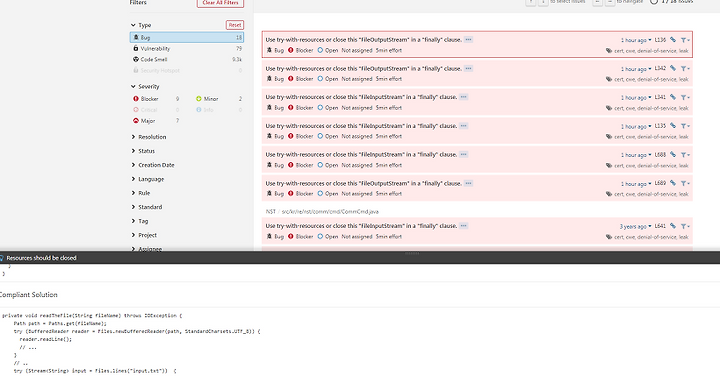The image size is (720, 376).
Task: Click the rule panel resize handle
Action: pos(411,253)
